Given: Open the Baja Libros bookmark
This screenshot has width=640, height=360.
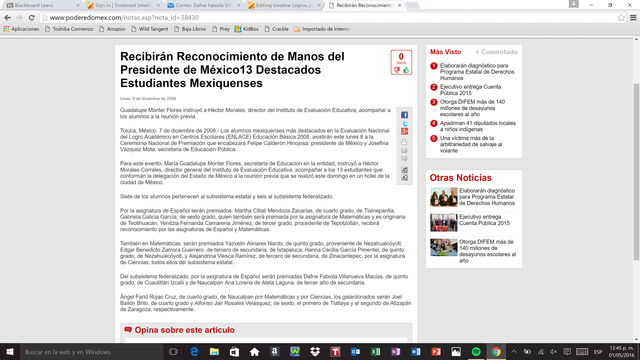Looking at the screenshot, I should pos(190,29).
